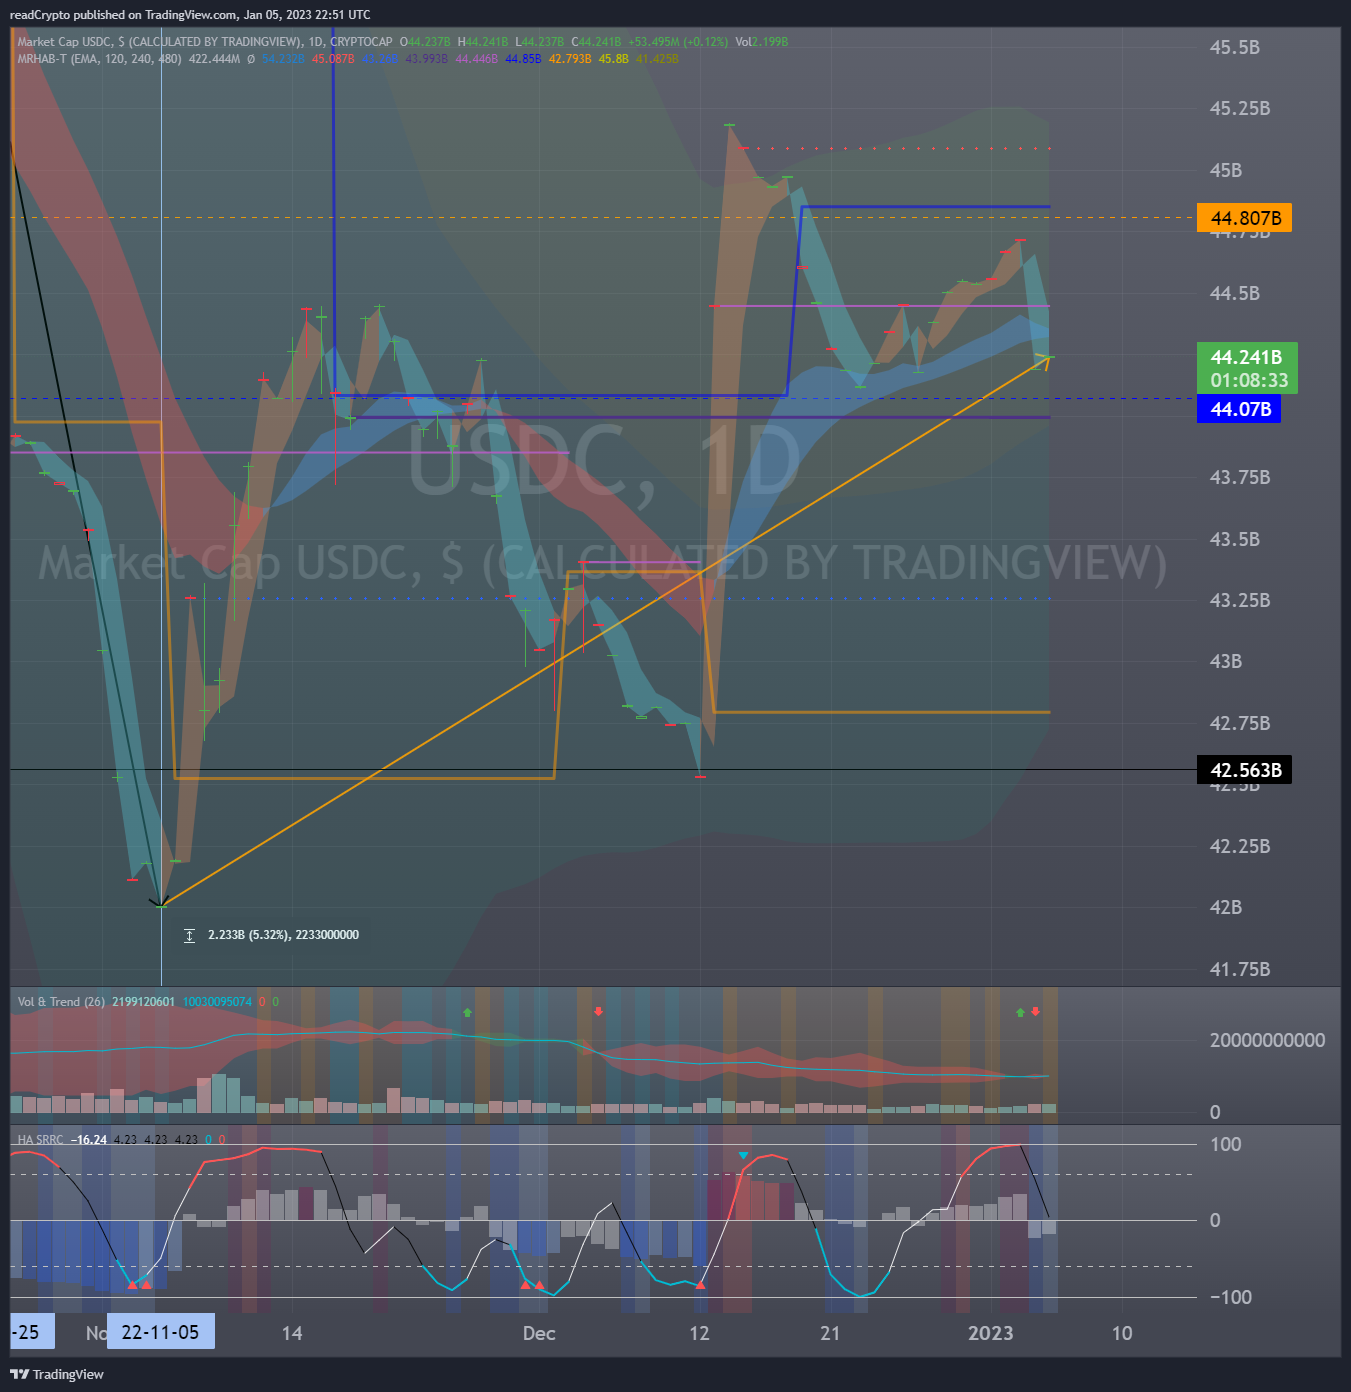1351x1392 pixels.
Task: Click the cyan 10030095074 trend value
Action: [217, 1002]
